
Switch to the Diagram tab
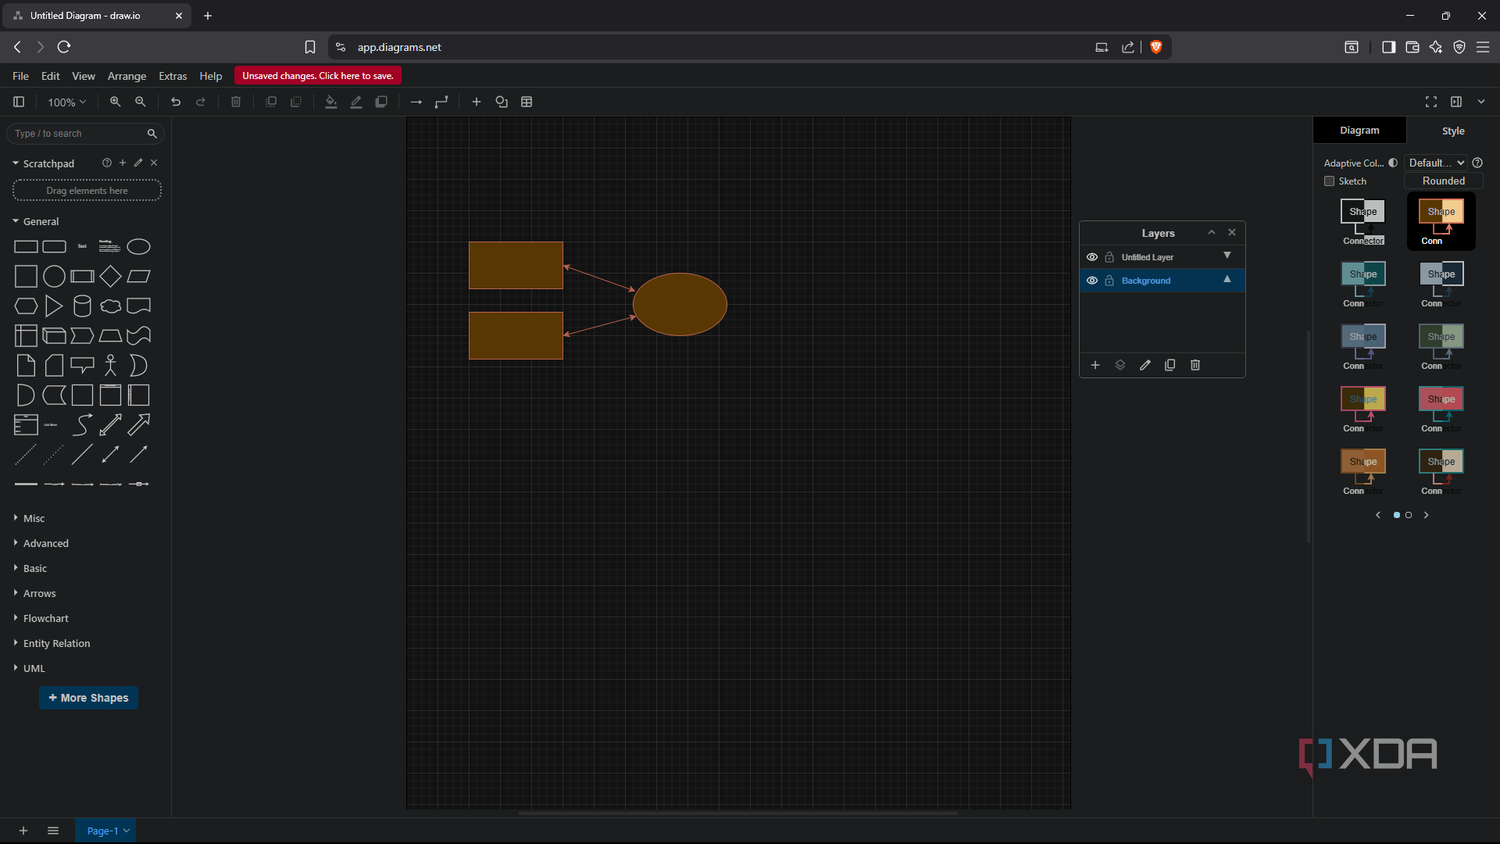[1359, 131]
